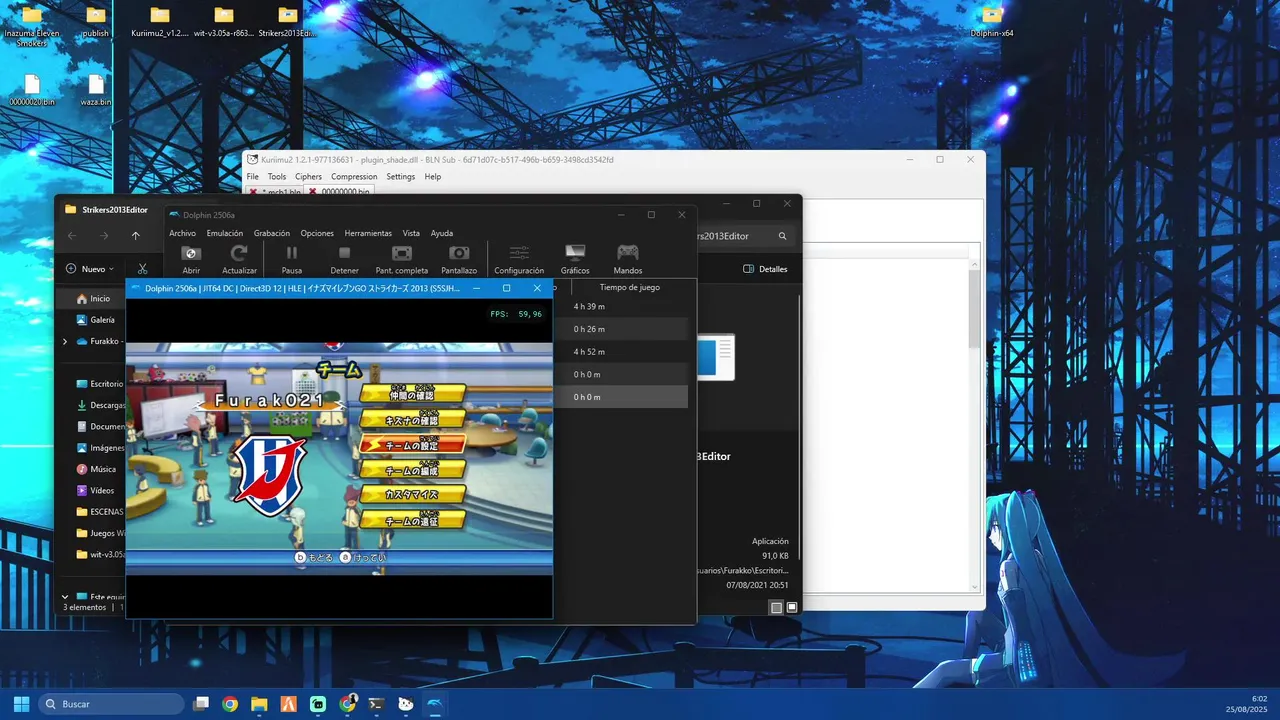Open Música in the Explorer sidebar
Viewport: 1280px width, 720px height.
coord(96,469)
